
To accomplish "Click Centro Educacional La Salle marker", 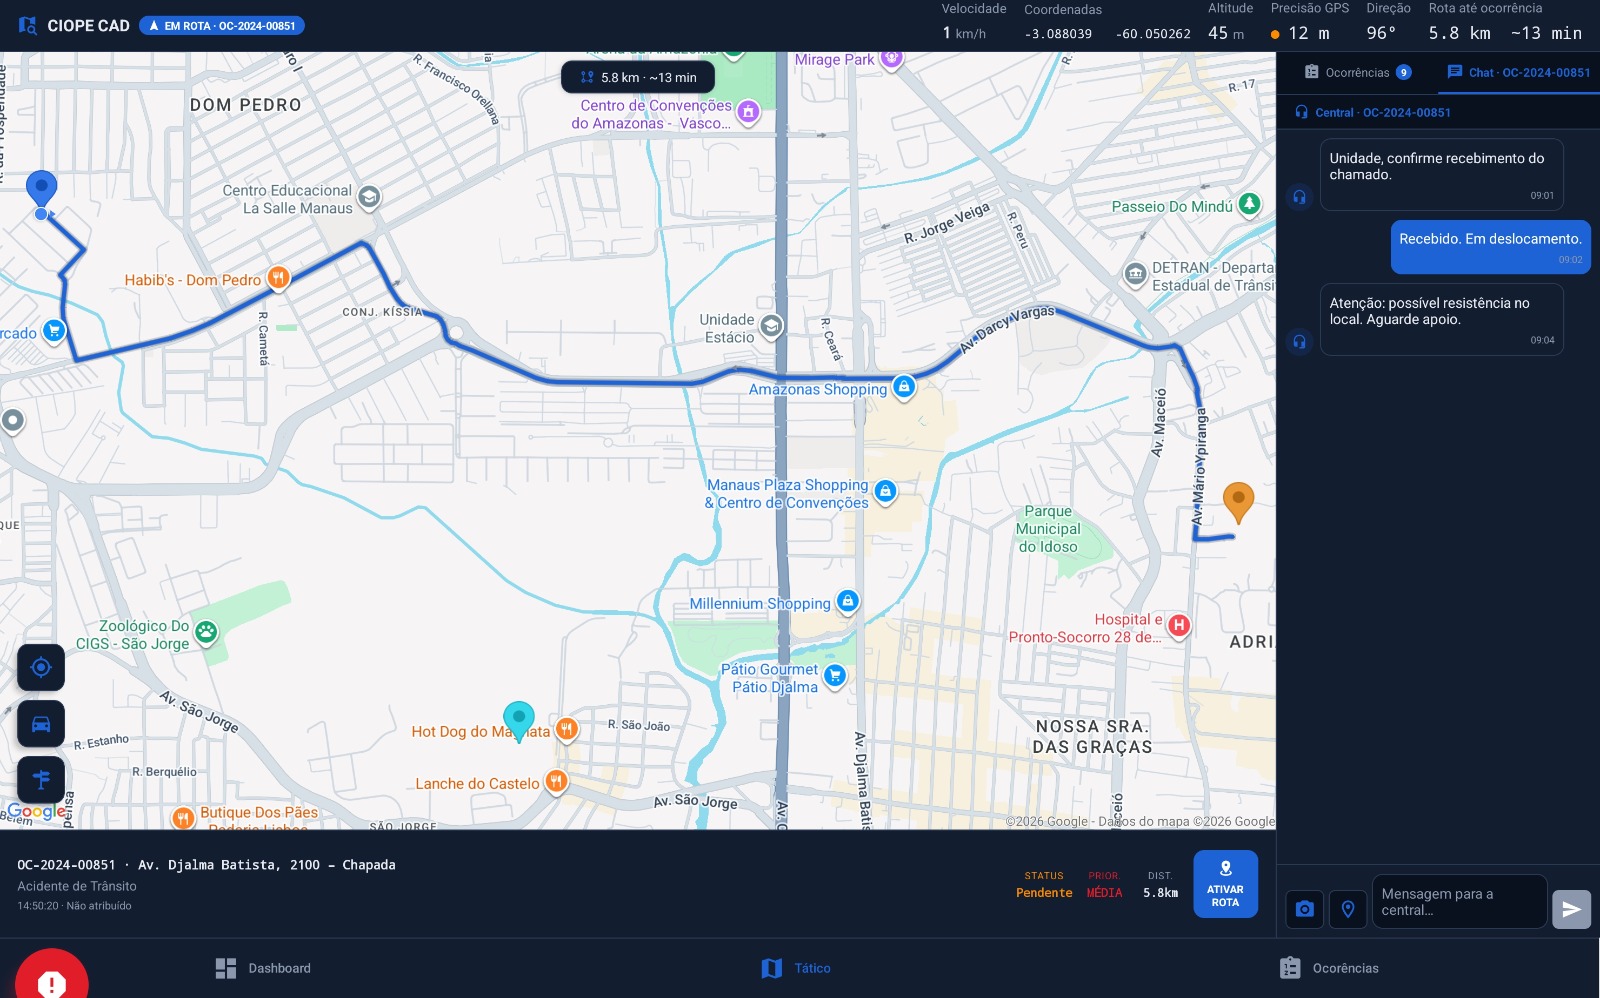I will [369, 197].
